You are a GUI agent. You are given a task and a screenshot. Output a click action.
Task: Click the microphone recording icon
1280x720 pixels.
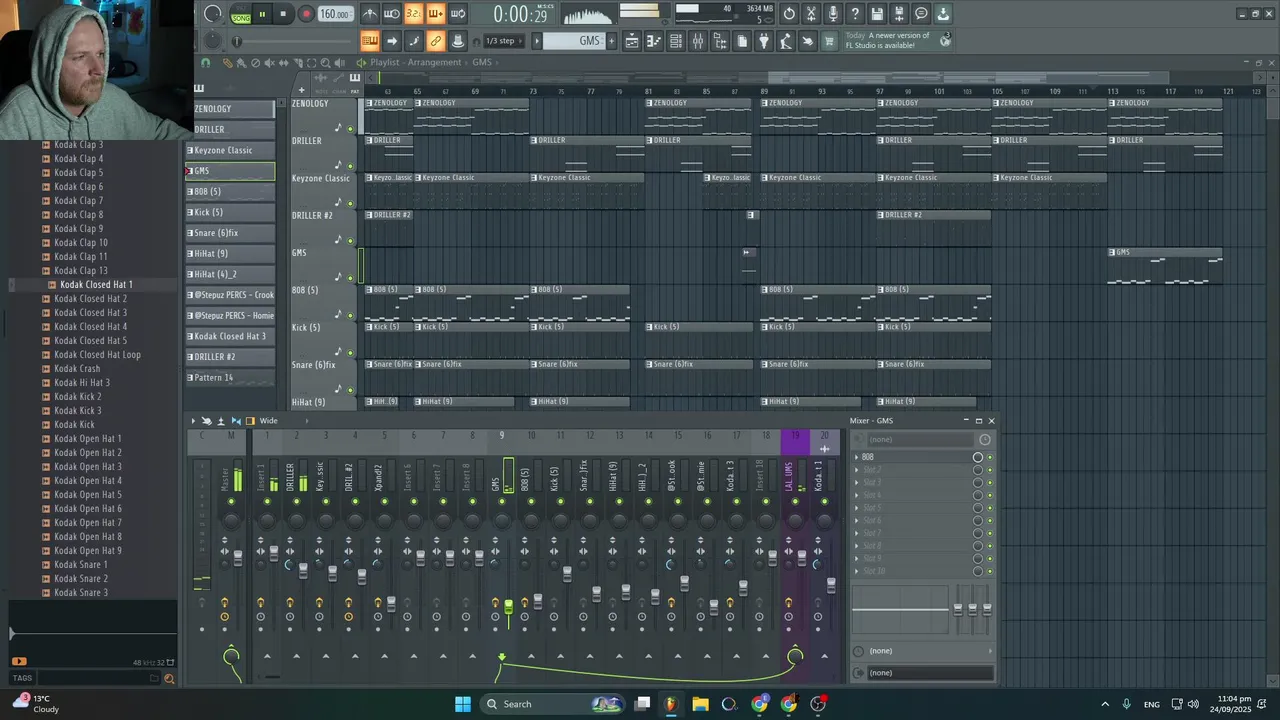[833, 14]
